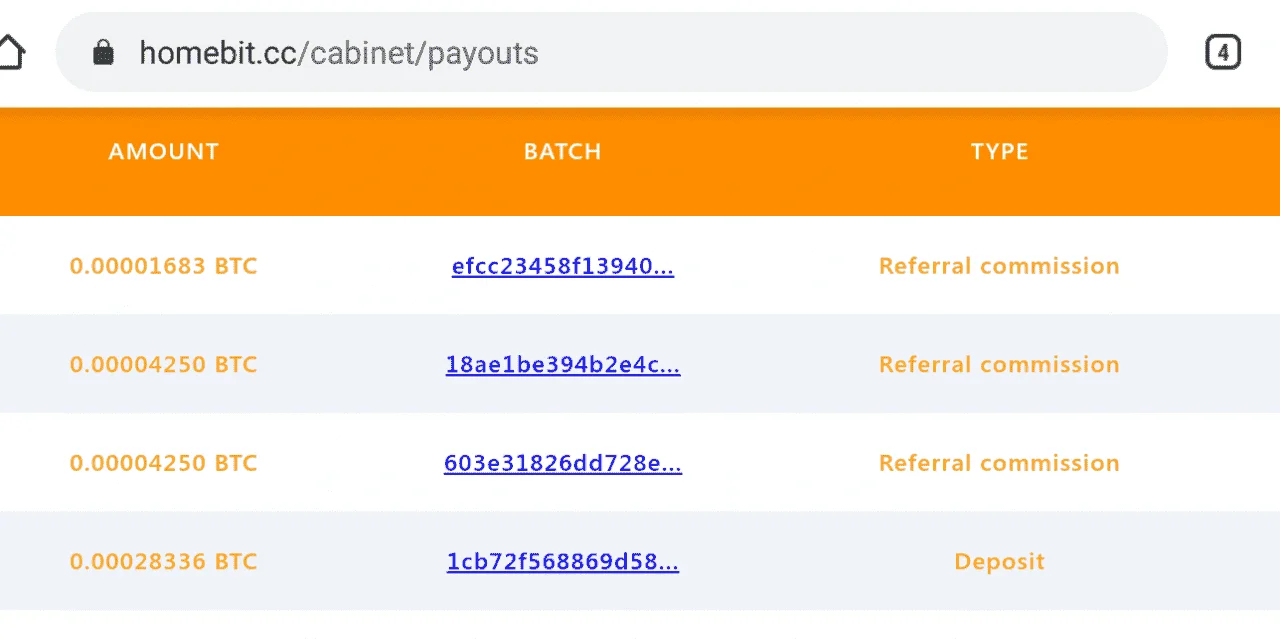Select the first 0.00004250 BTC amount
Viewport: 1280px width, 639px height.
[x=164, y=365]
